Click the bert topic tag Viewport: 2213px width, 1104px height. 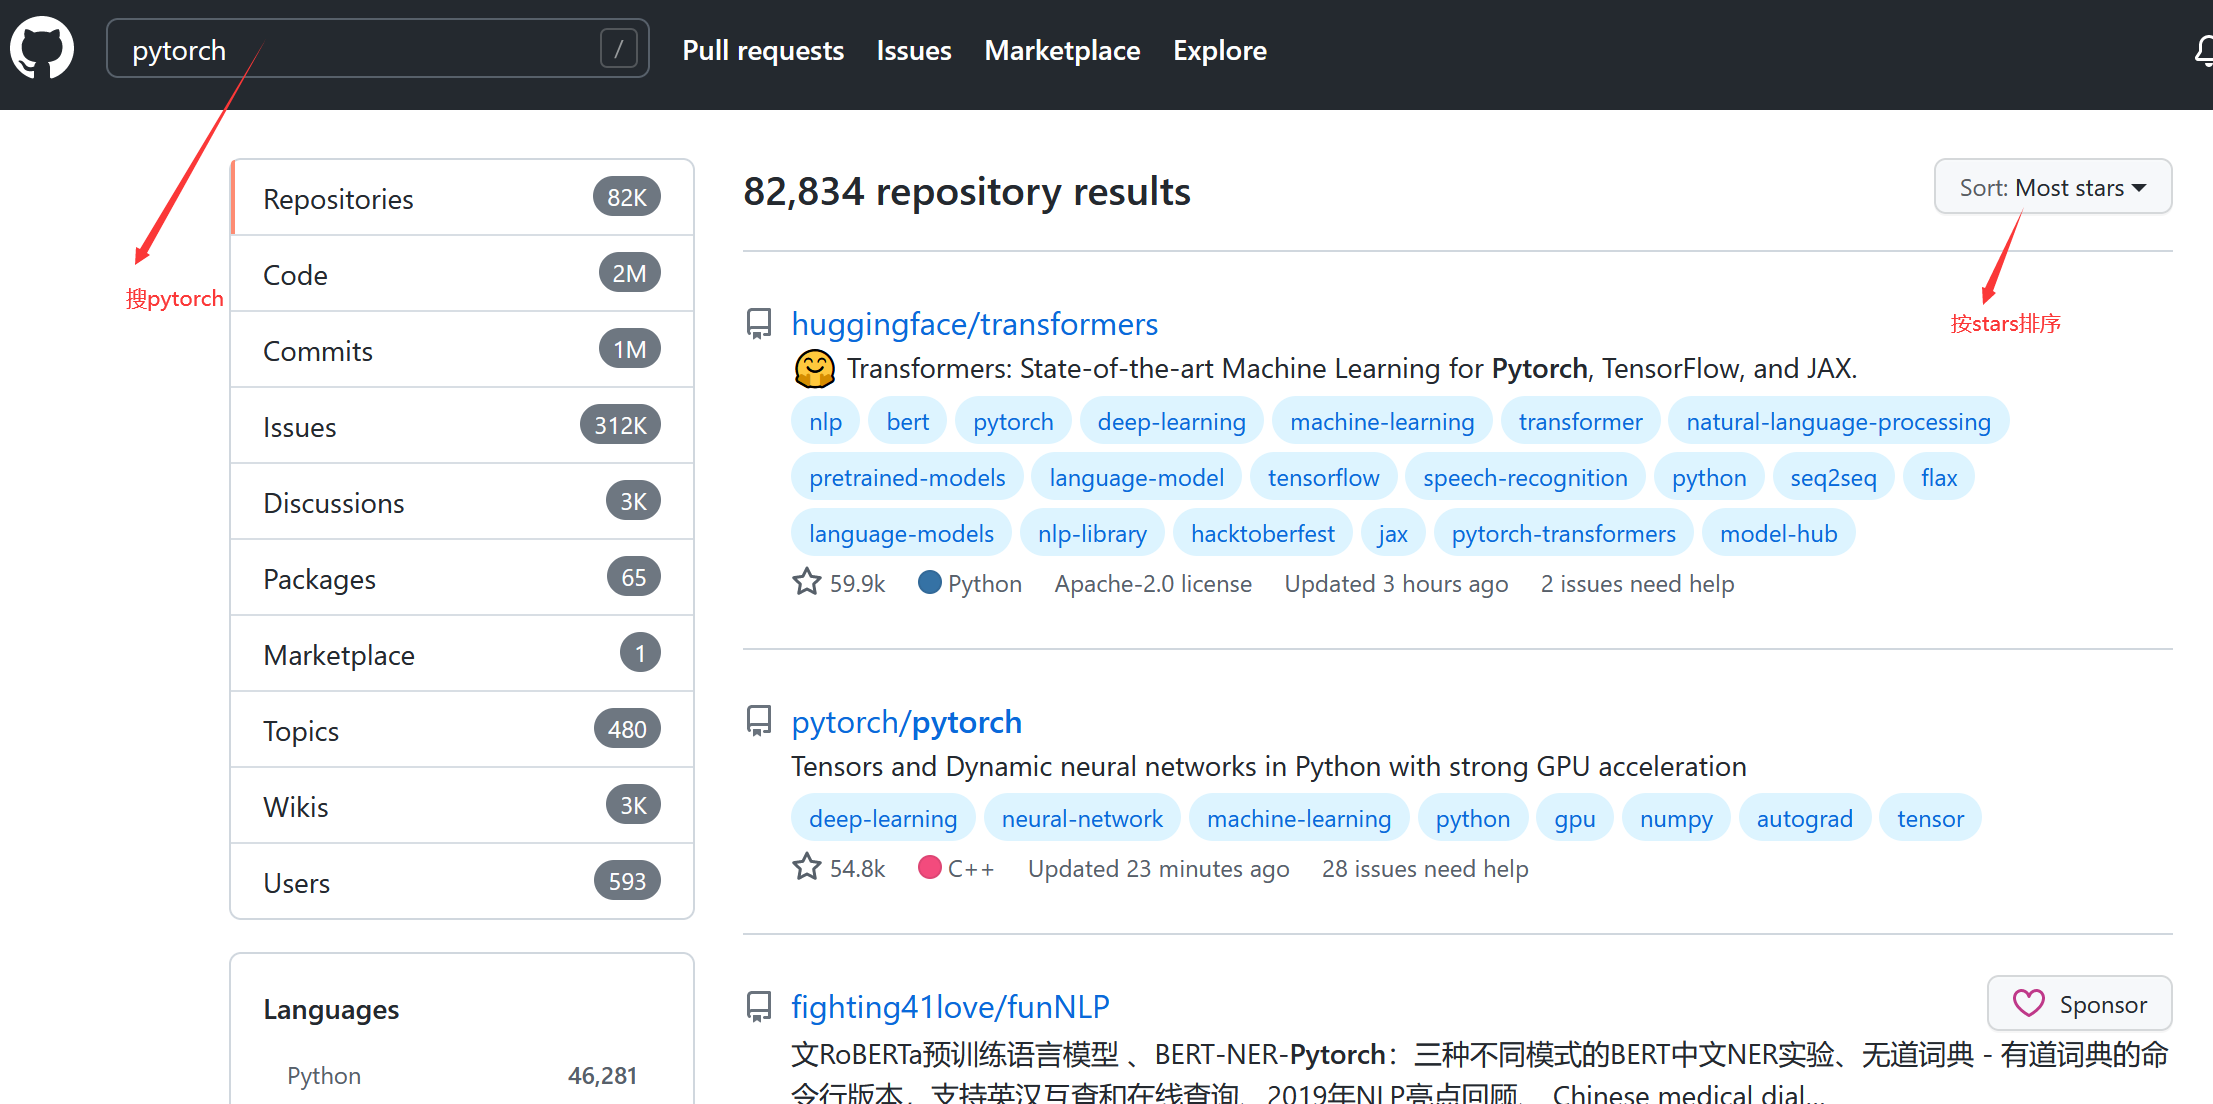pyautogui.click(x=907, y=421)
